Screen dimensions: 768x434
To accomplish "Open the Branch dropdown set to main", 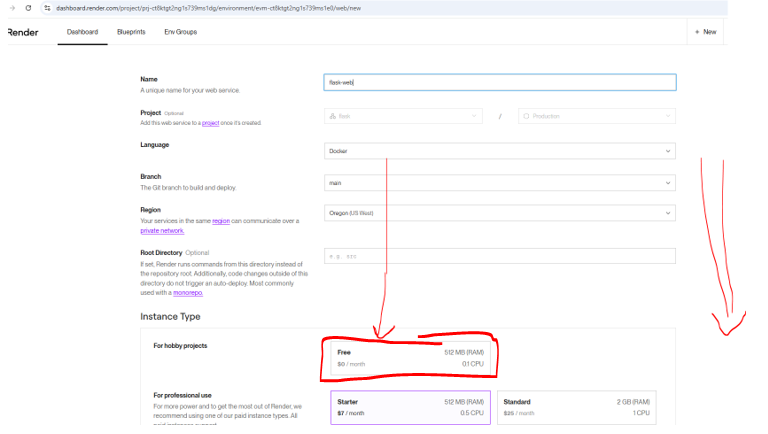I will click(500, 183).
